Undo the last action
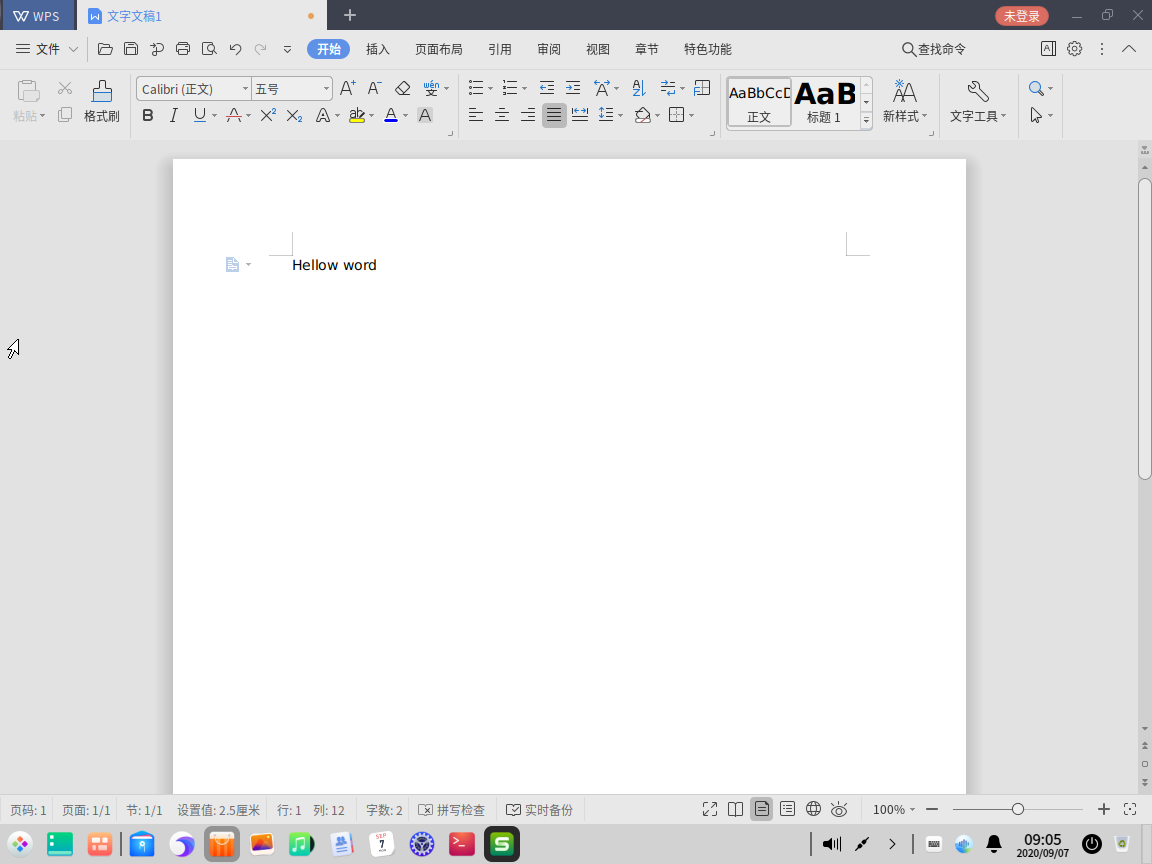1152x864 pixels. click(235, 49)
